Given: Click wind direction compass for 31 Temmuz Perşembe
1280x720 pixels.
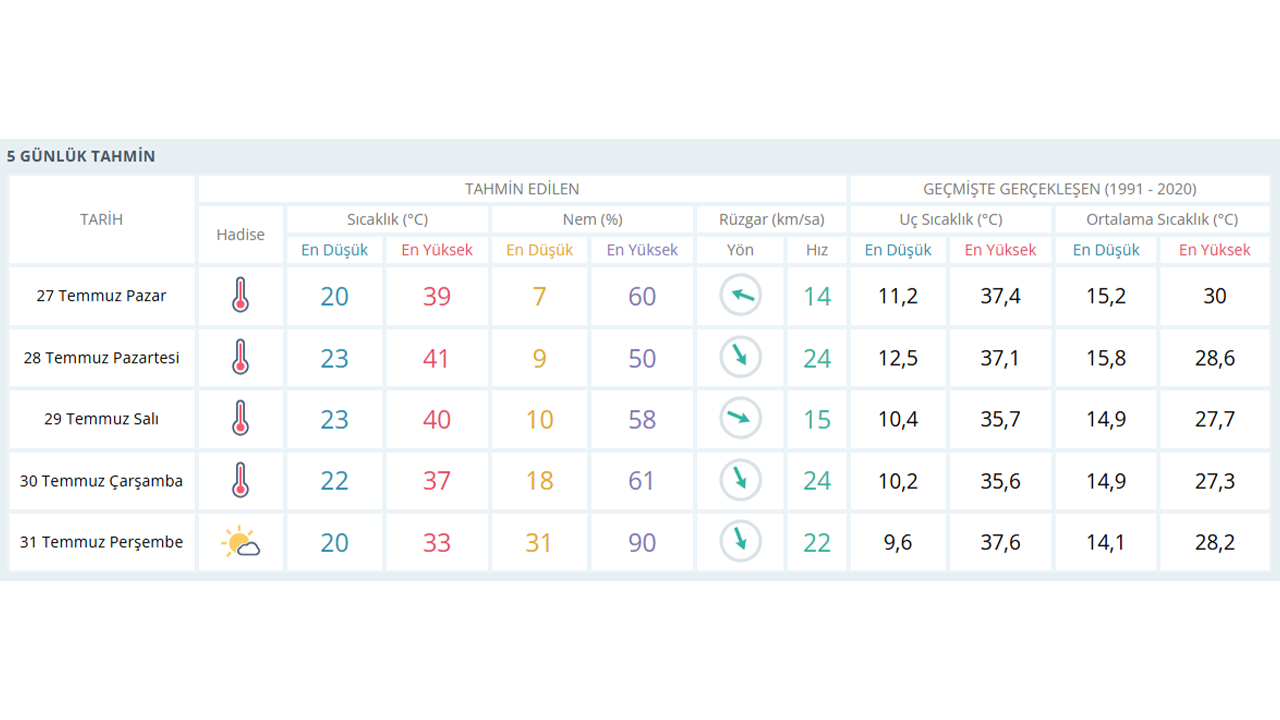Looking at the screenshot, I should coord(740,542).
